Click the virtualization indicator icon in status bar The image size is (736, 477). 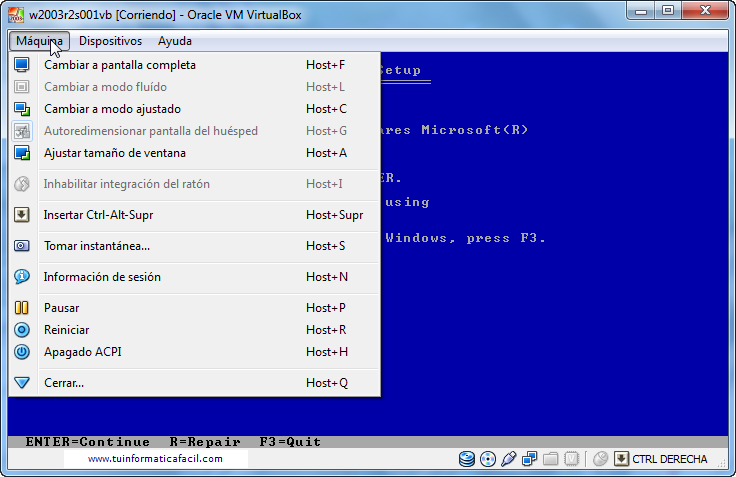[571, 459]
